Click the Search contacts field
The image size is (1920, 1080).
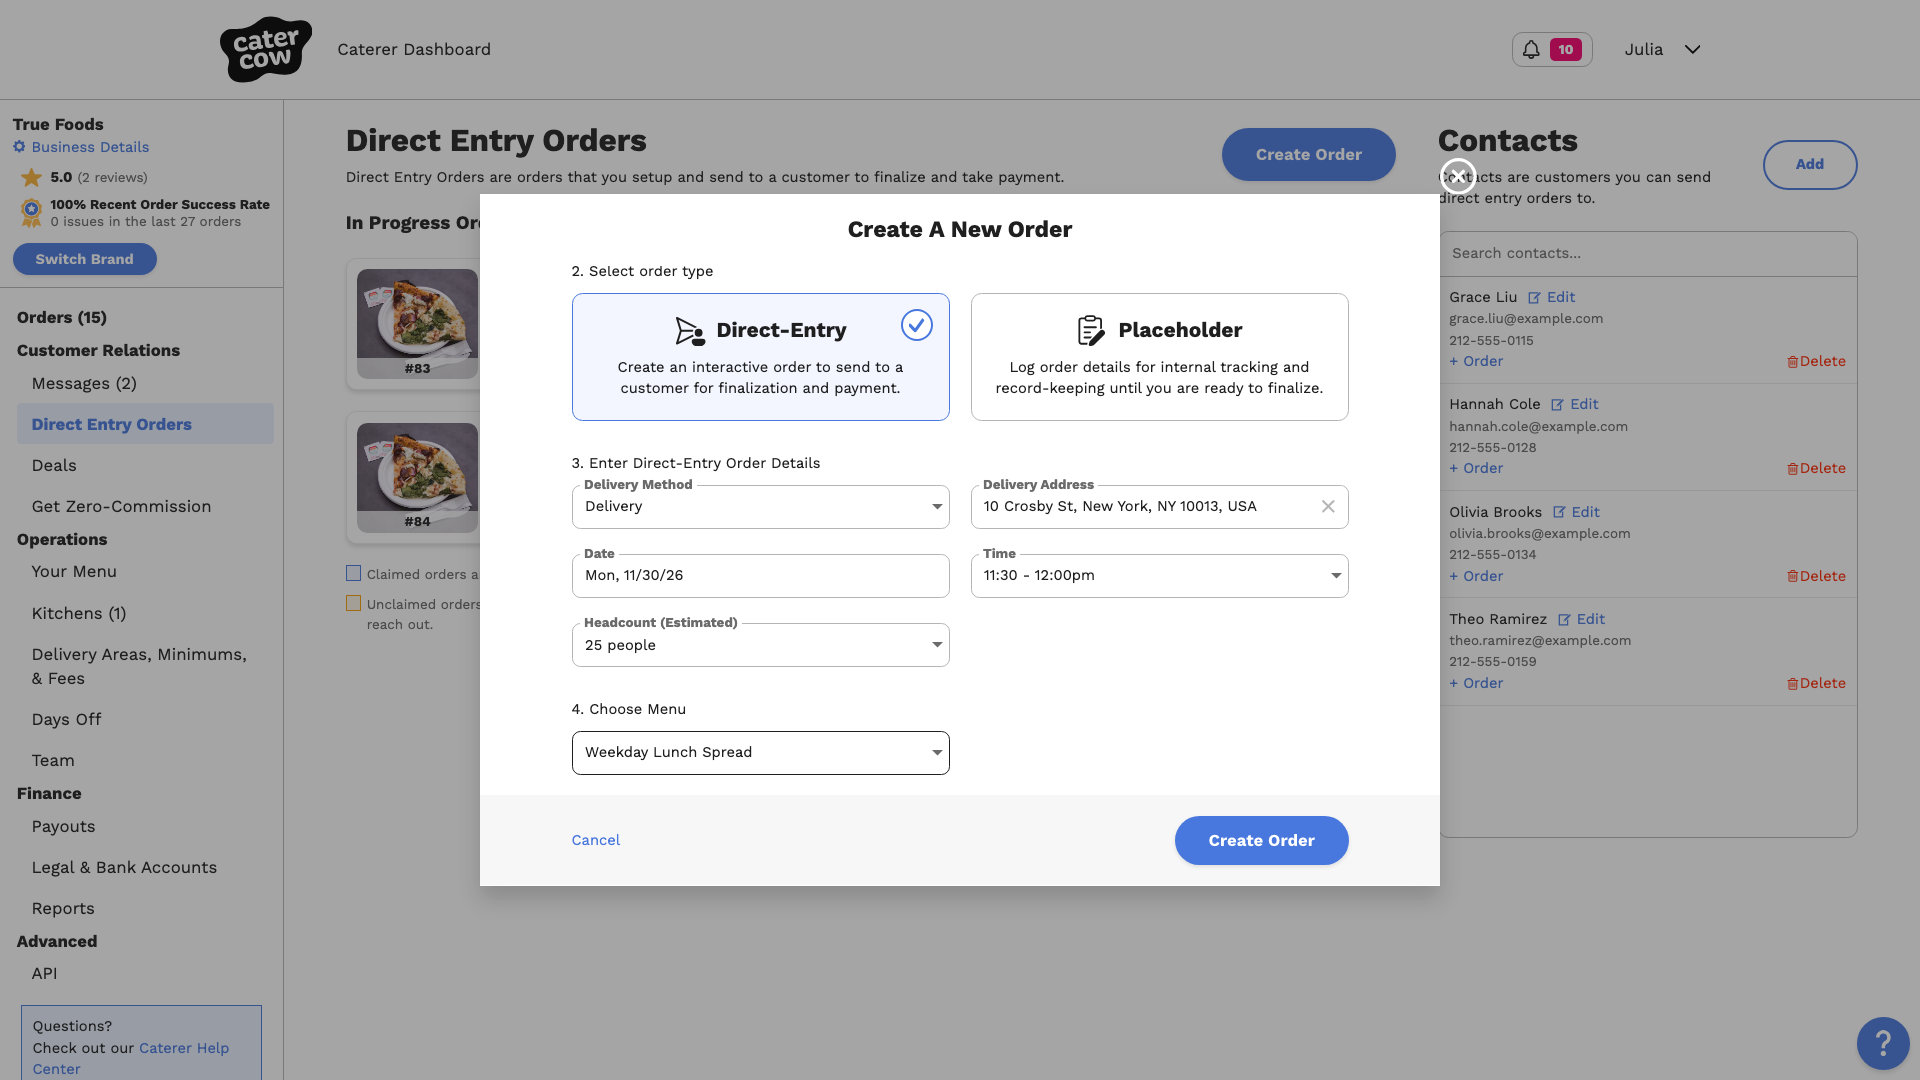tap(1648, 254)
